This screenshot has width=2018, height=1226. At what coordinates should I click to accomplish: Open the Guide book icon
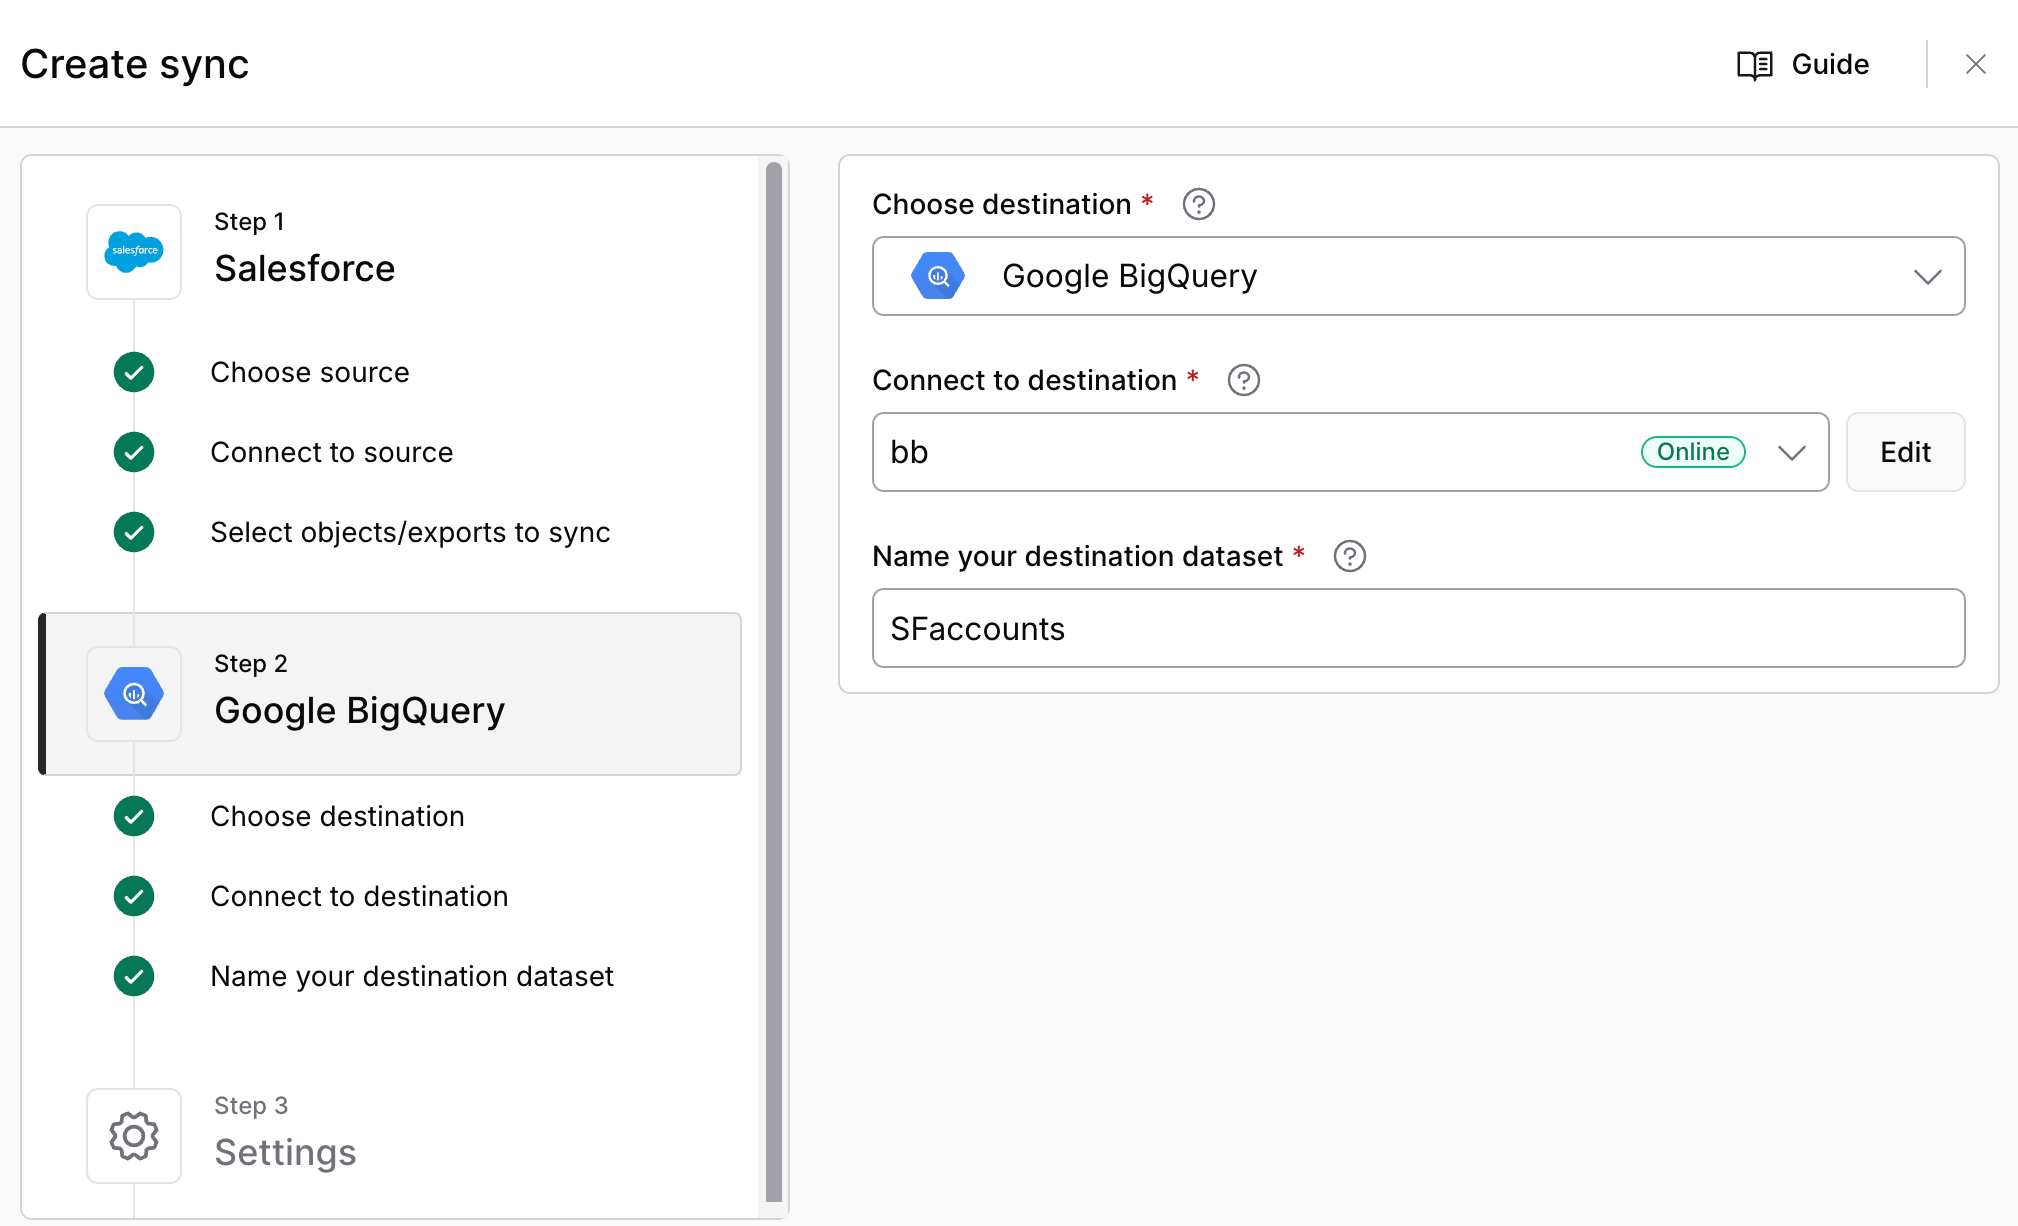click(1754, 65)
